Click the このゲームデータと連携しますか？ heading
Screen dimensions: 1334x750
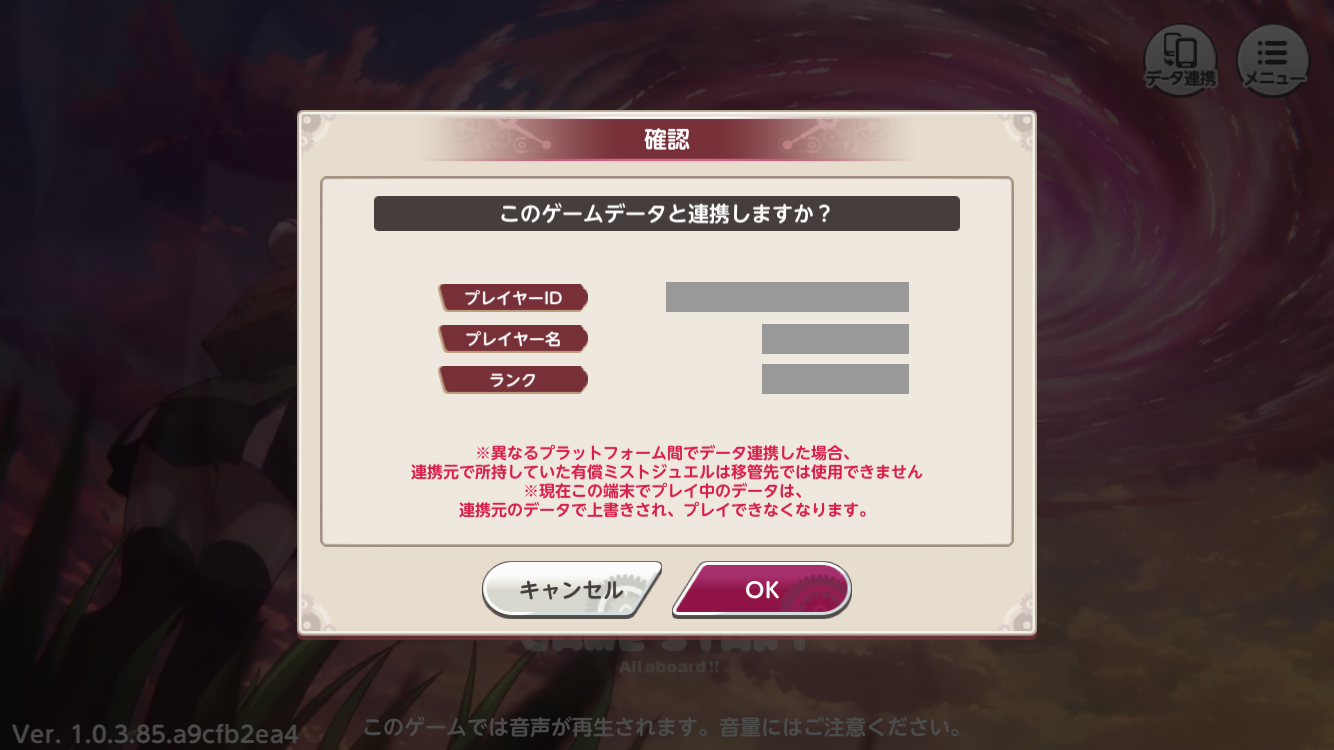pos(667,213)
